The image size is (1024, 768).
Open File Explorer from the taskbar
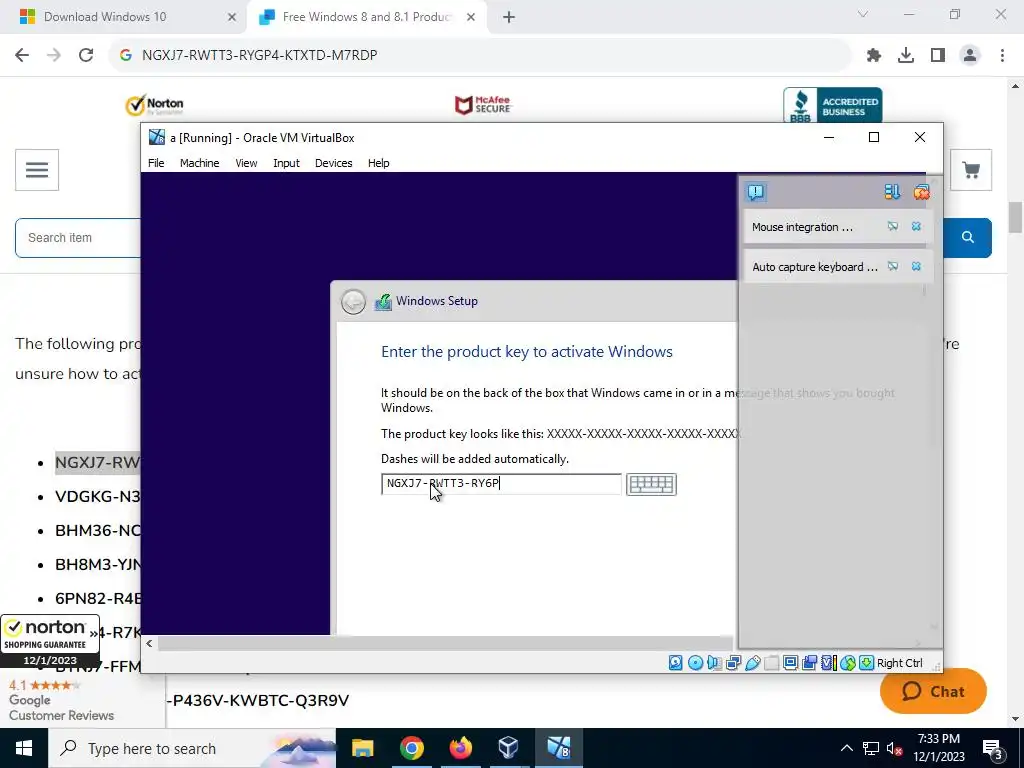pyautogui.click(x=362, y=748)
